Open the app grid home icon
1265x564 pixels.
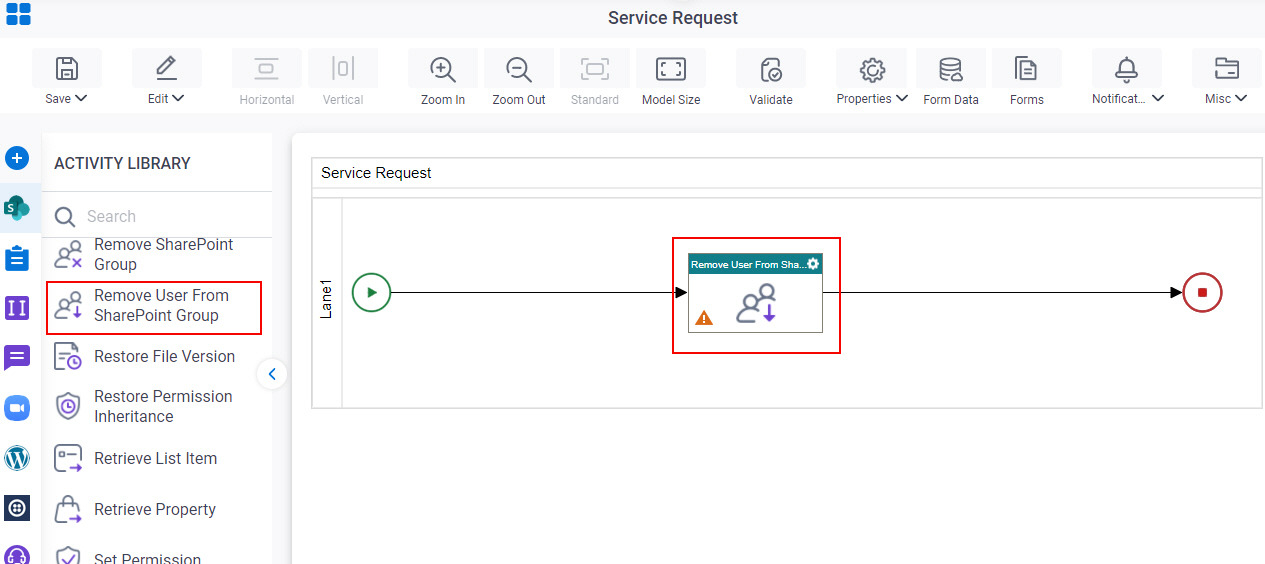(18, 14)
